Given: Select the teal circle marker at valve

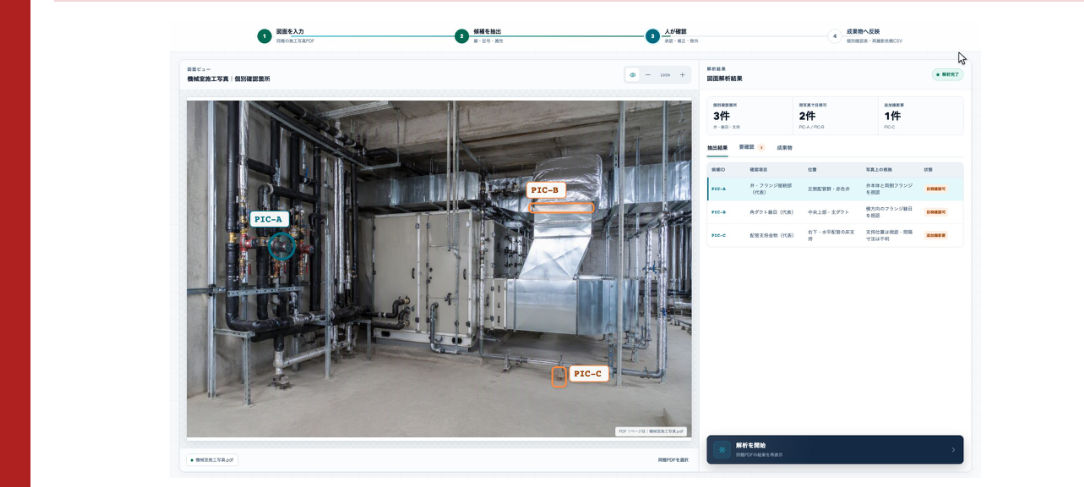Looking at the screenshot, I should point(281,246).
